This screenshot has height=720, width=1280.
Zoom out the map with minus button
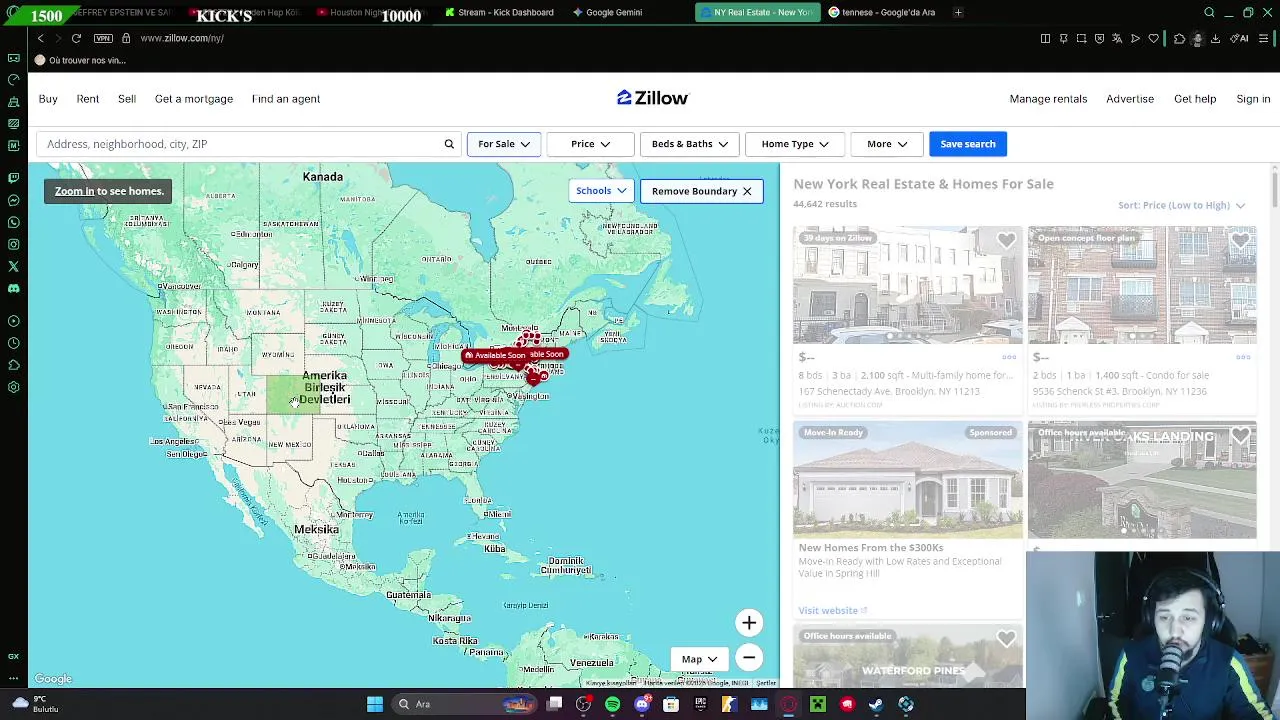749,657
